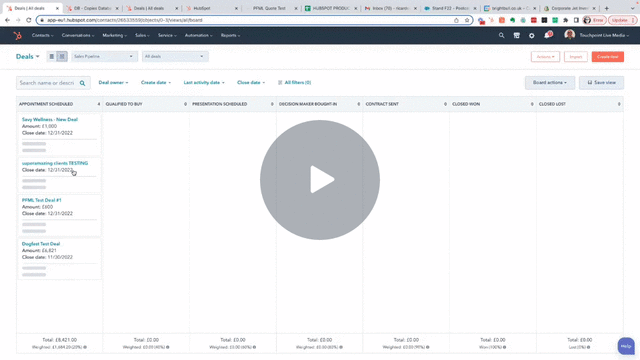640x360 pixels.
Task: Open the user avatar picture
Action: tap(569, 35)
